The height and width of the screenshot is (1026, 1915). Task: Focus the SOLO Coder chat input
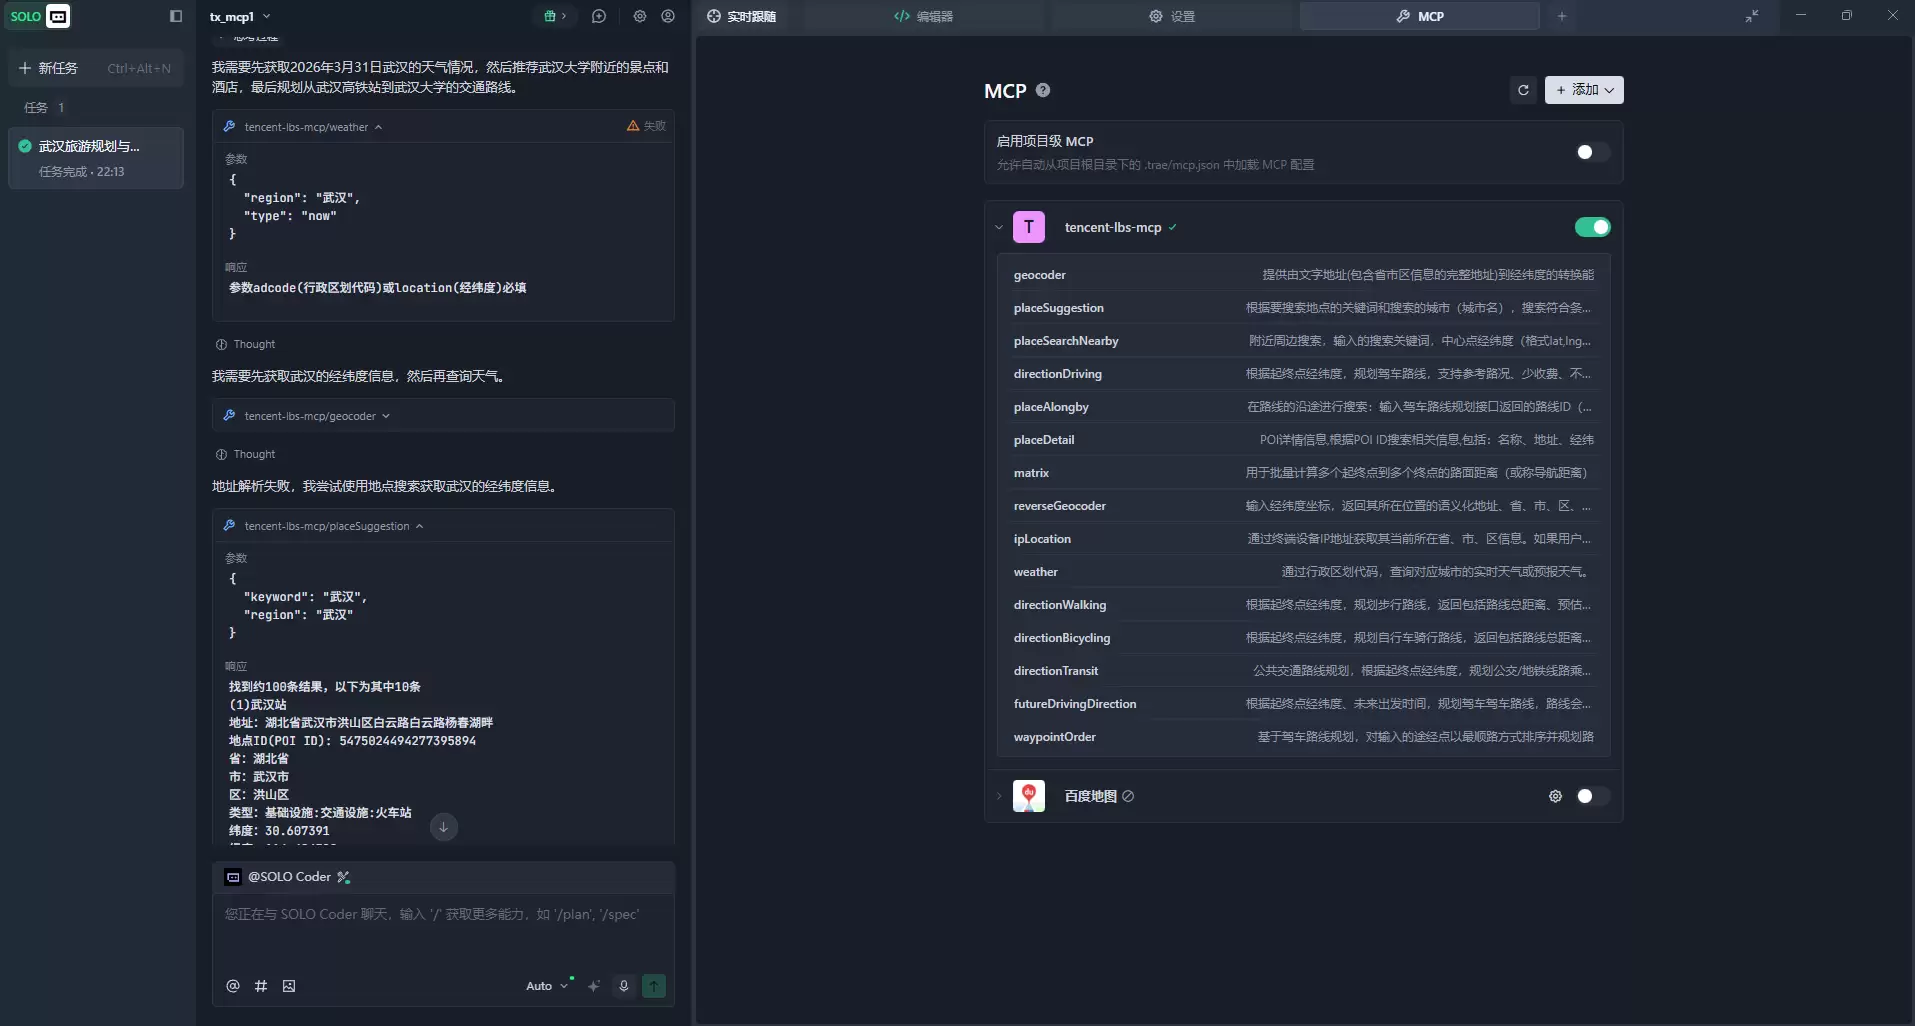point(443,930)
